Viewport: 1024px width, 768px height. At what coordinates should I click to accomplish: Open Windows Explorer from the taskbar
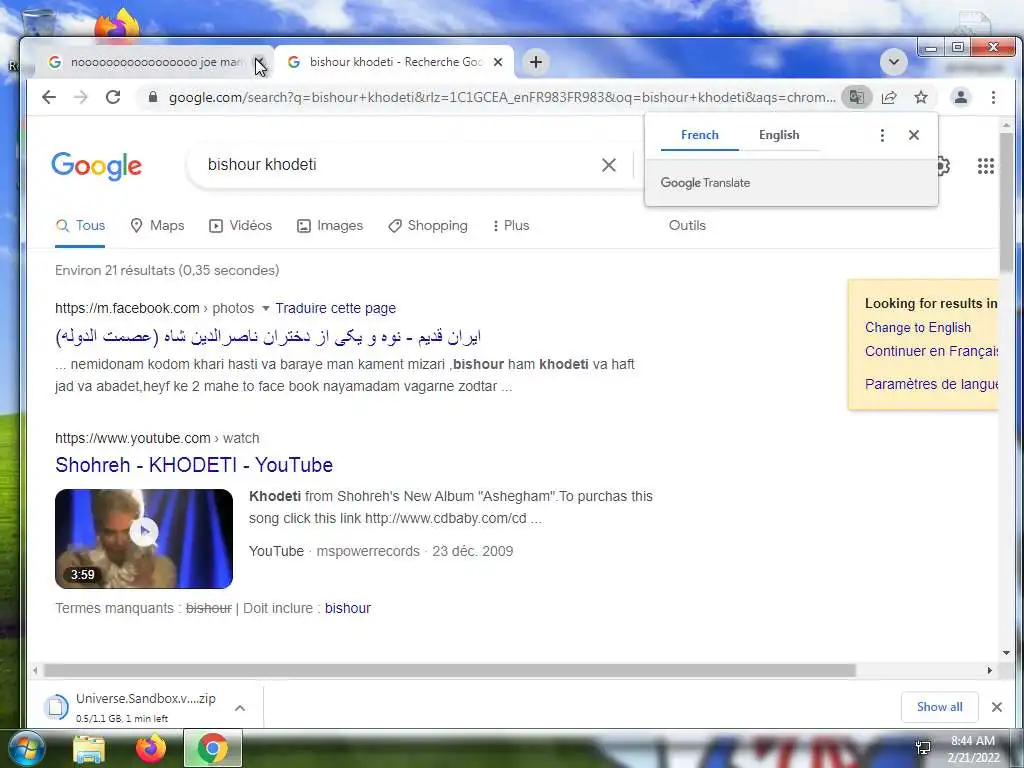click(89, 749)
